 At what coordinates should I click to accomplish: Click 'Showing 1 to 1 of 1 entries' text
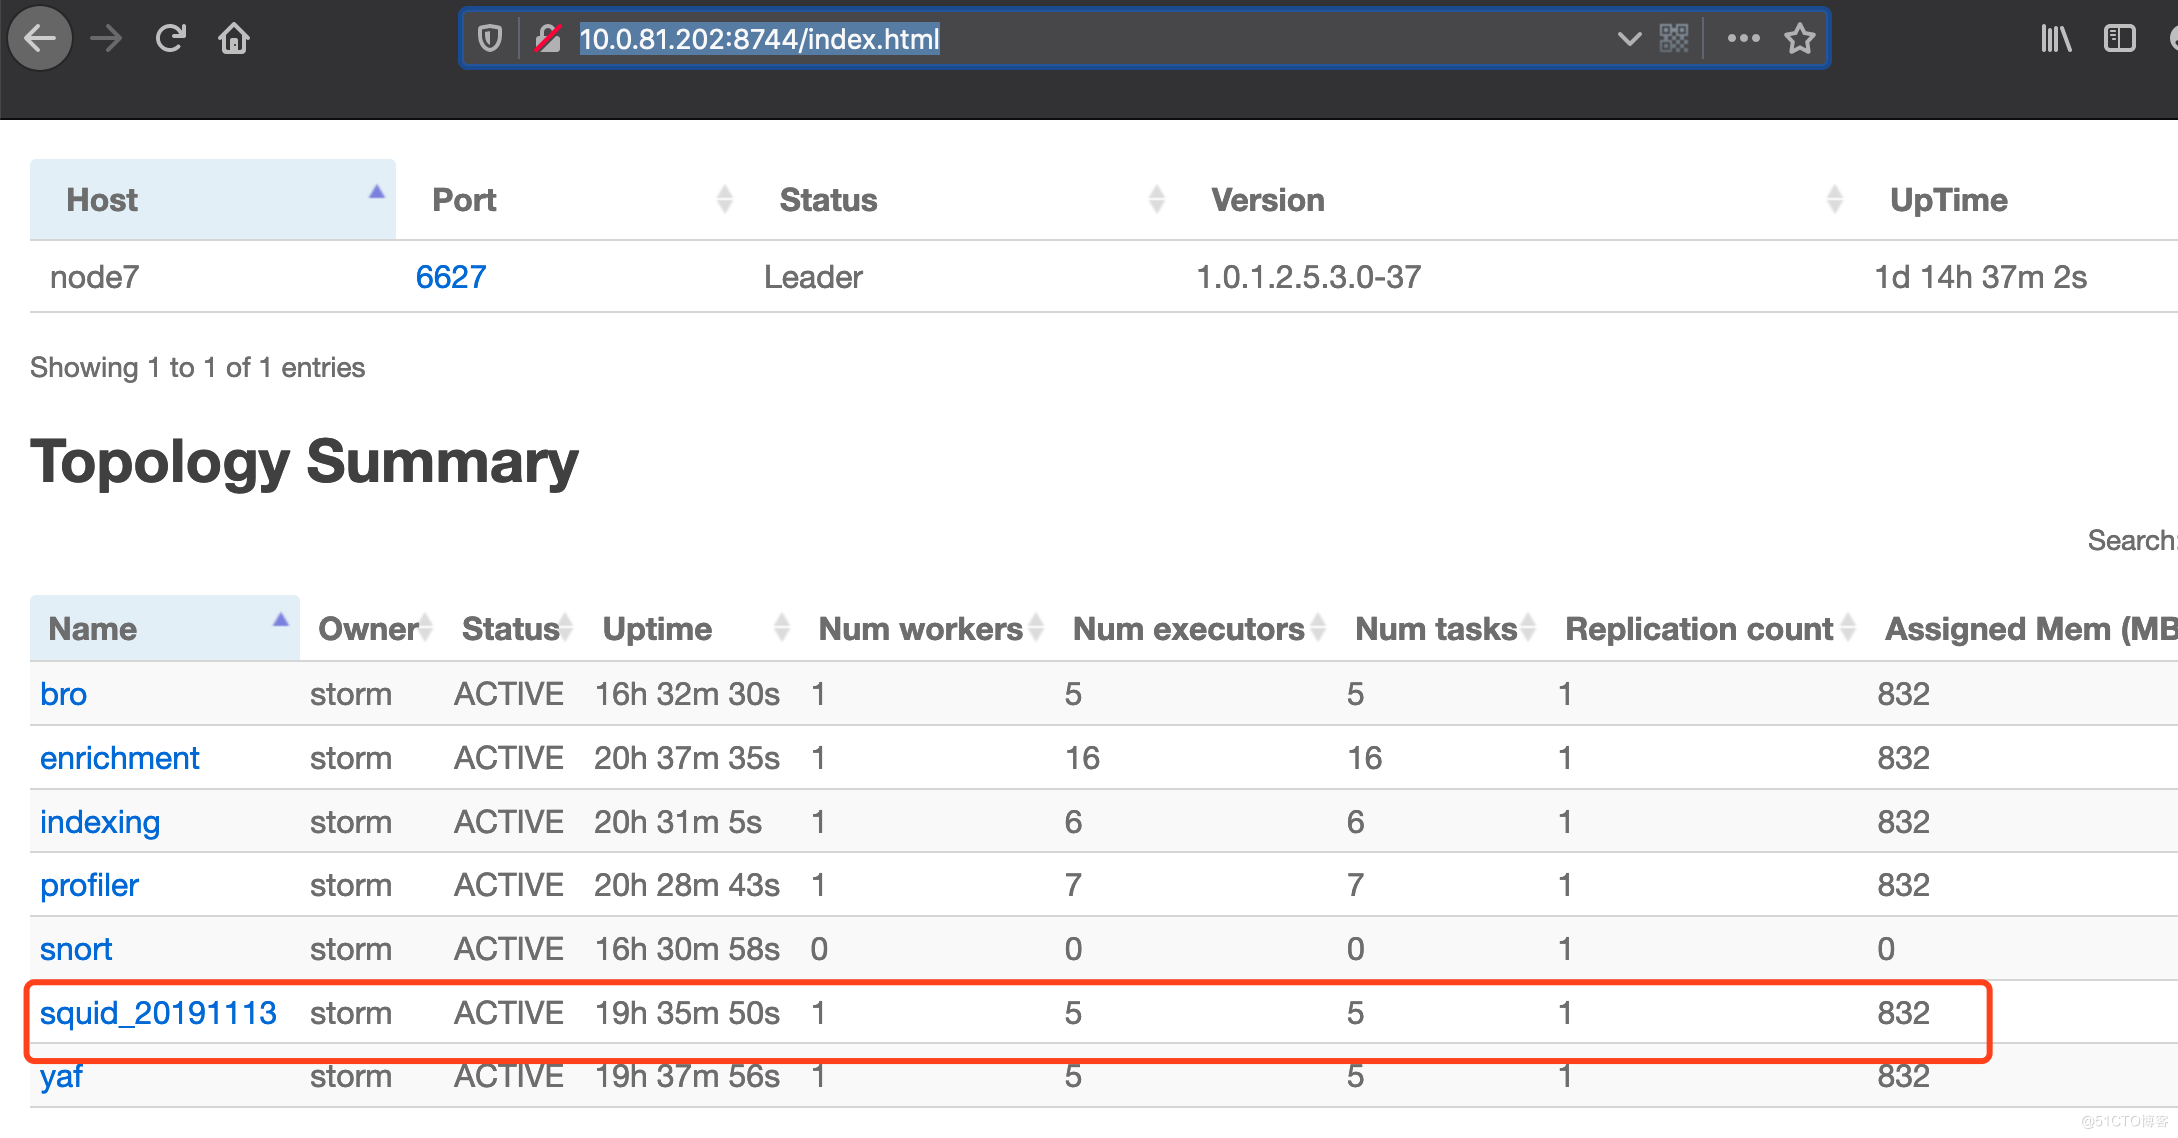pos(197,368)
